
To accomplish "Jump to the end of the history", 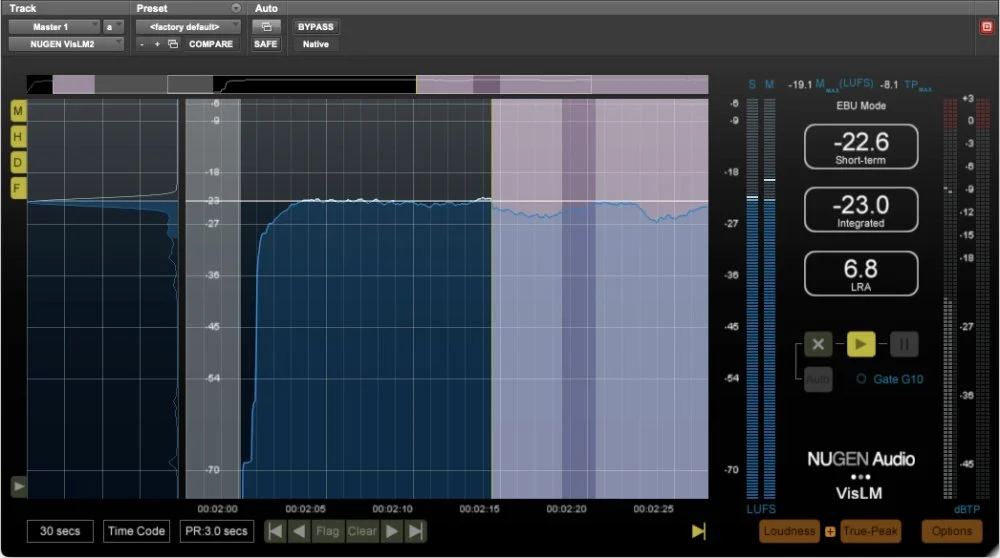I will pyautogui.click(x=416, y=531).
